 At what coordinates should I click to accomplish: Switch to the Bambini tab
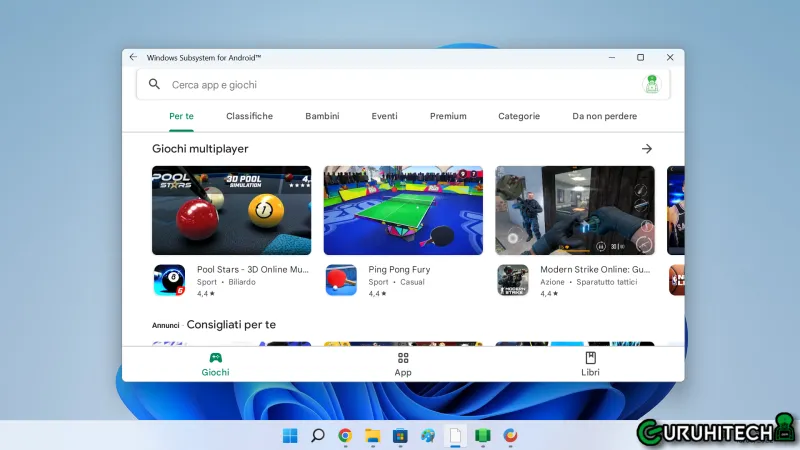(322, 116)
